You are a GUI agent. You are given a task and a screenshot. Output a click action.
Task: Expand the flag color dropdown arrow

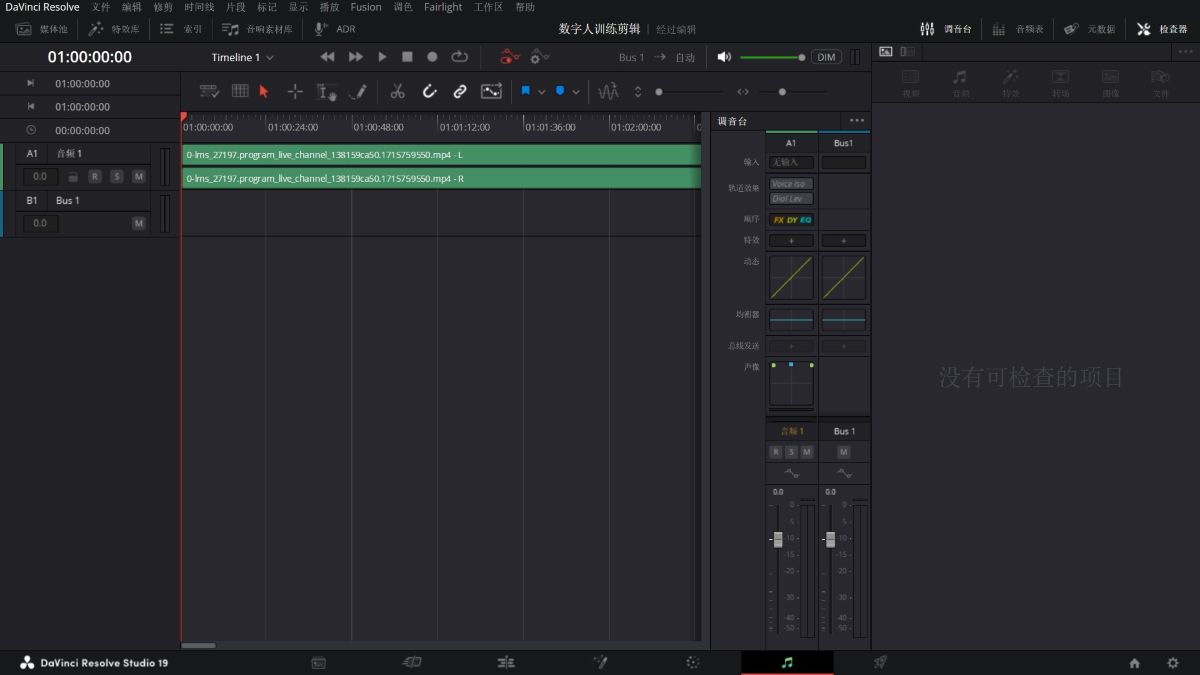point(542,91)
